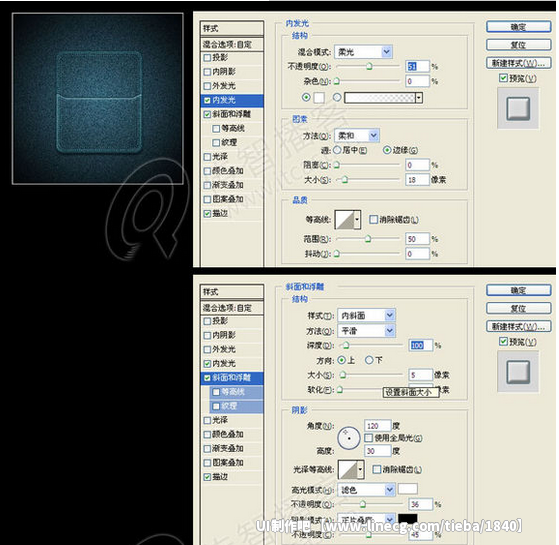Toggle 内阴影 checkbox in upper dialog
The width and height of the screenshot is (559, 545).
[x=207, y=72]
